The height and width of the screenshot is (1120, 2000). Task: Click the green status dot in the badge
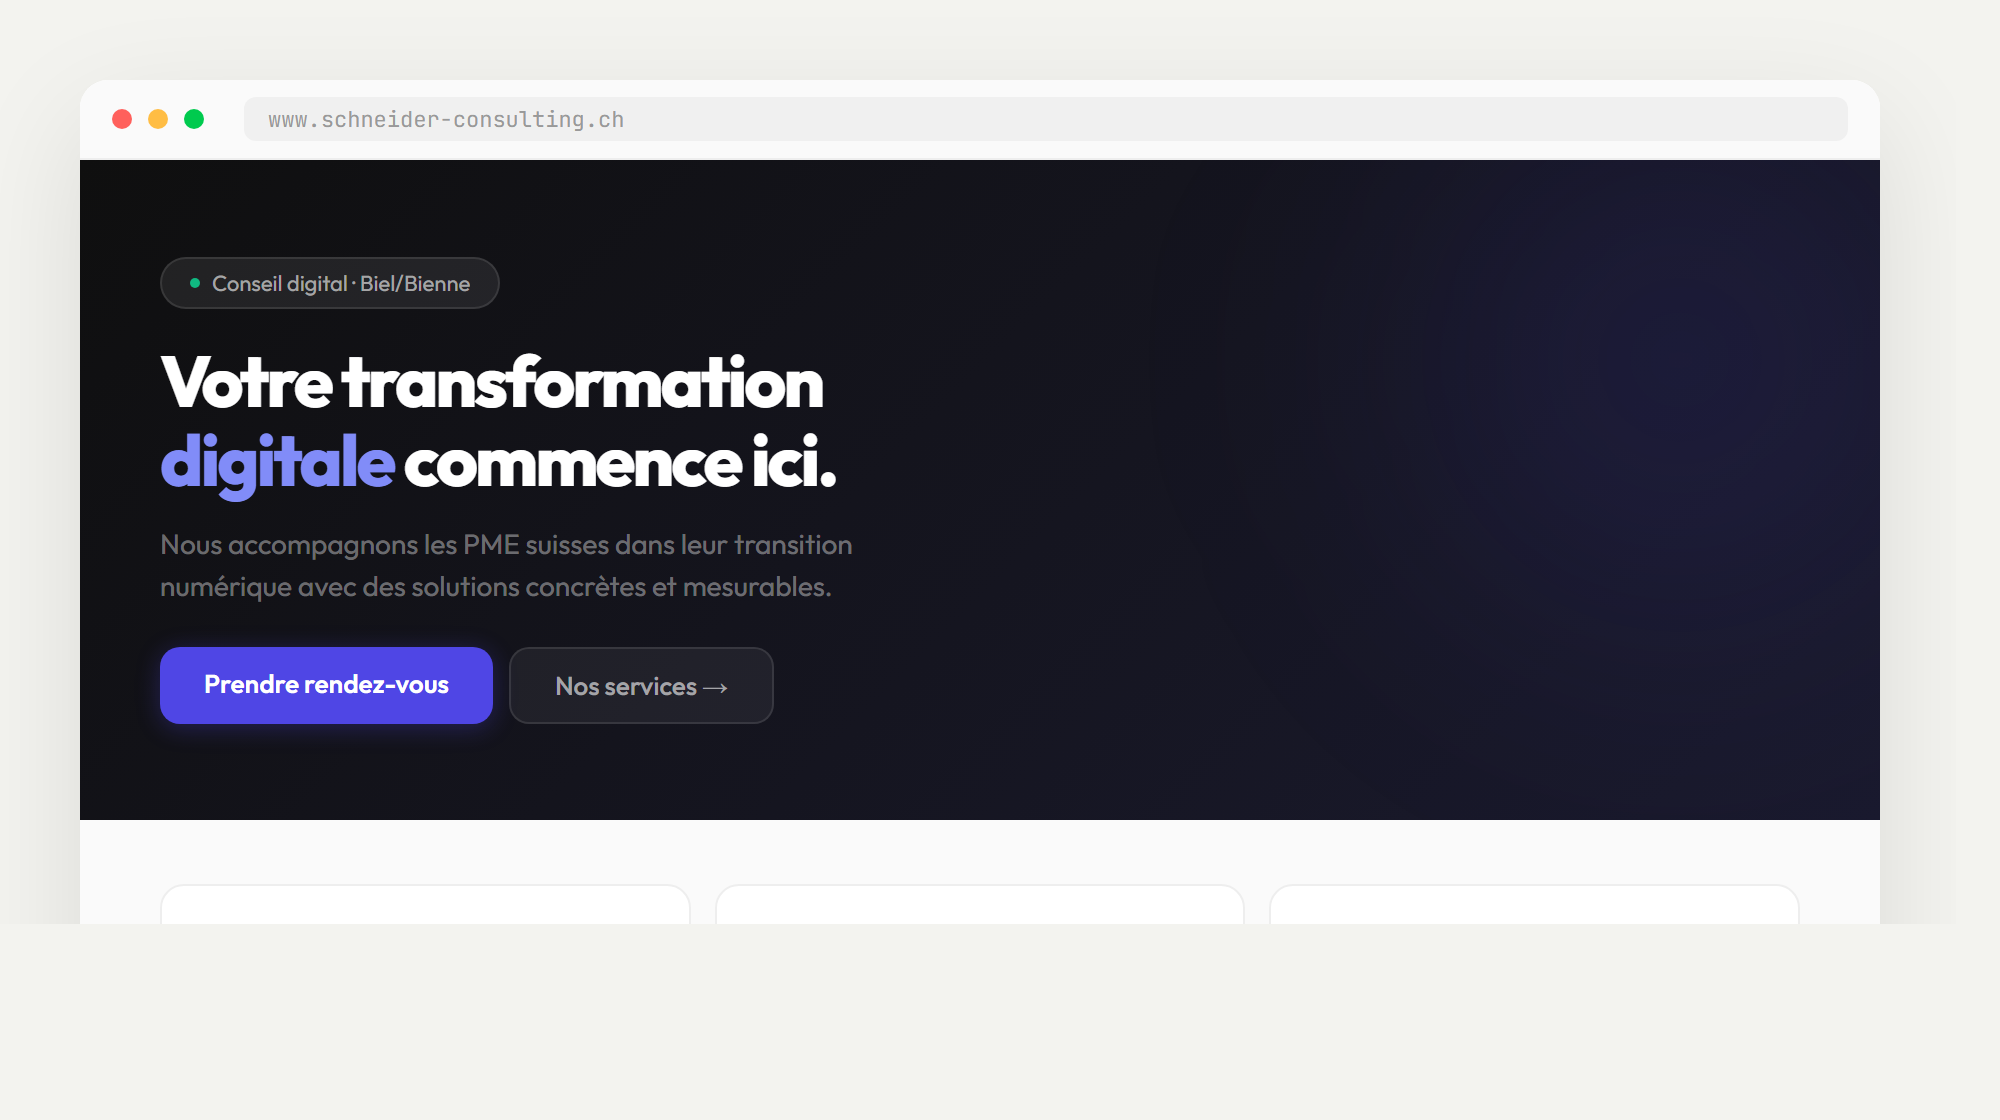point(194,283)
